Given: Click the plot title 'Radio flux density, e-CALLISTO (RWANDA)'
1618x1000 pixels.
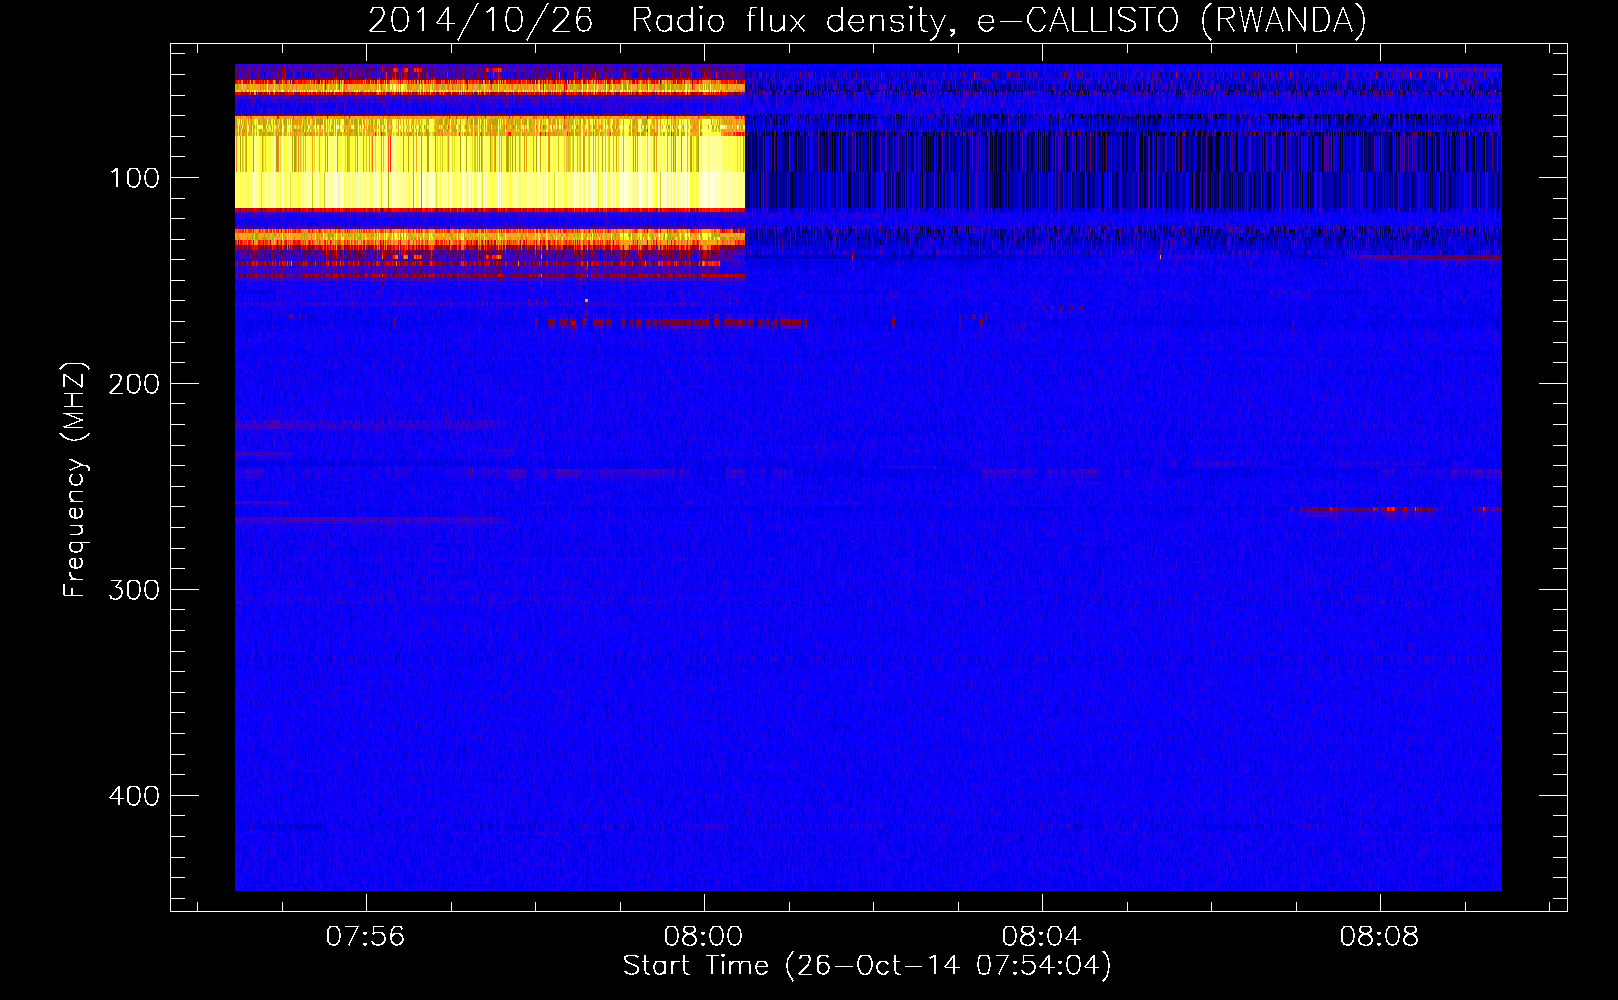Looking at the screenshot, I should (x=999, y=20).
